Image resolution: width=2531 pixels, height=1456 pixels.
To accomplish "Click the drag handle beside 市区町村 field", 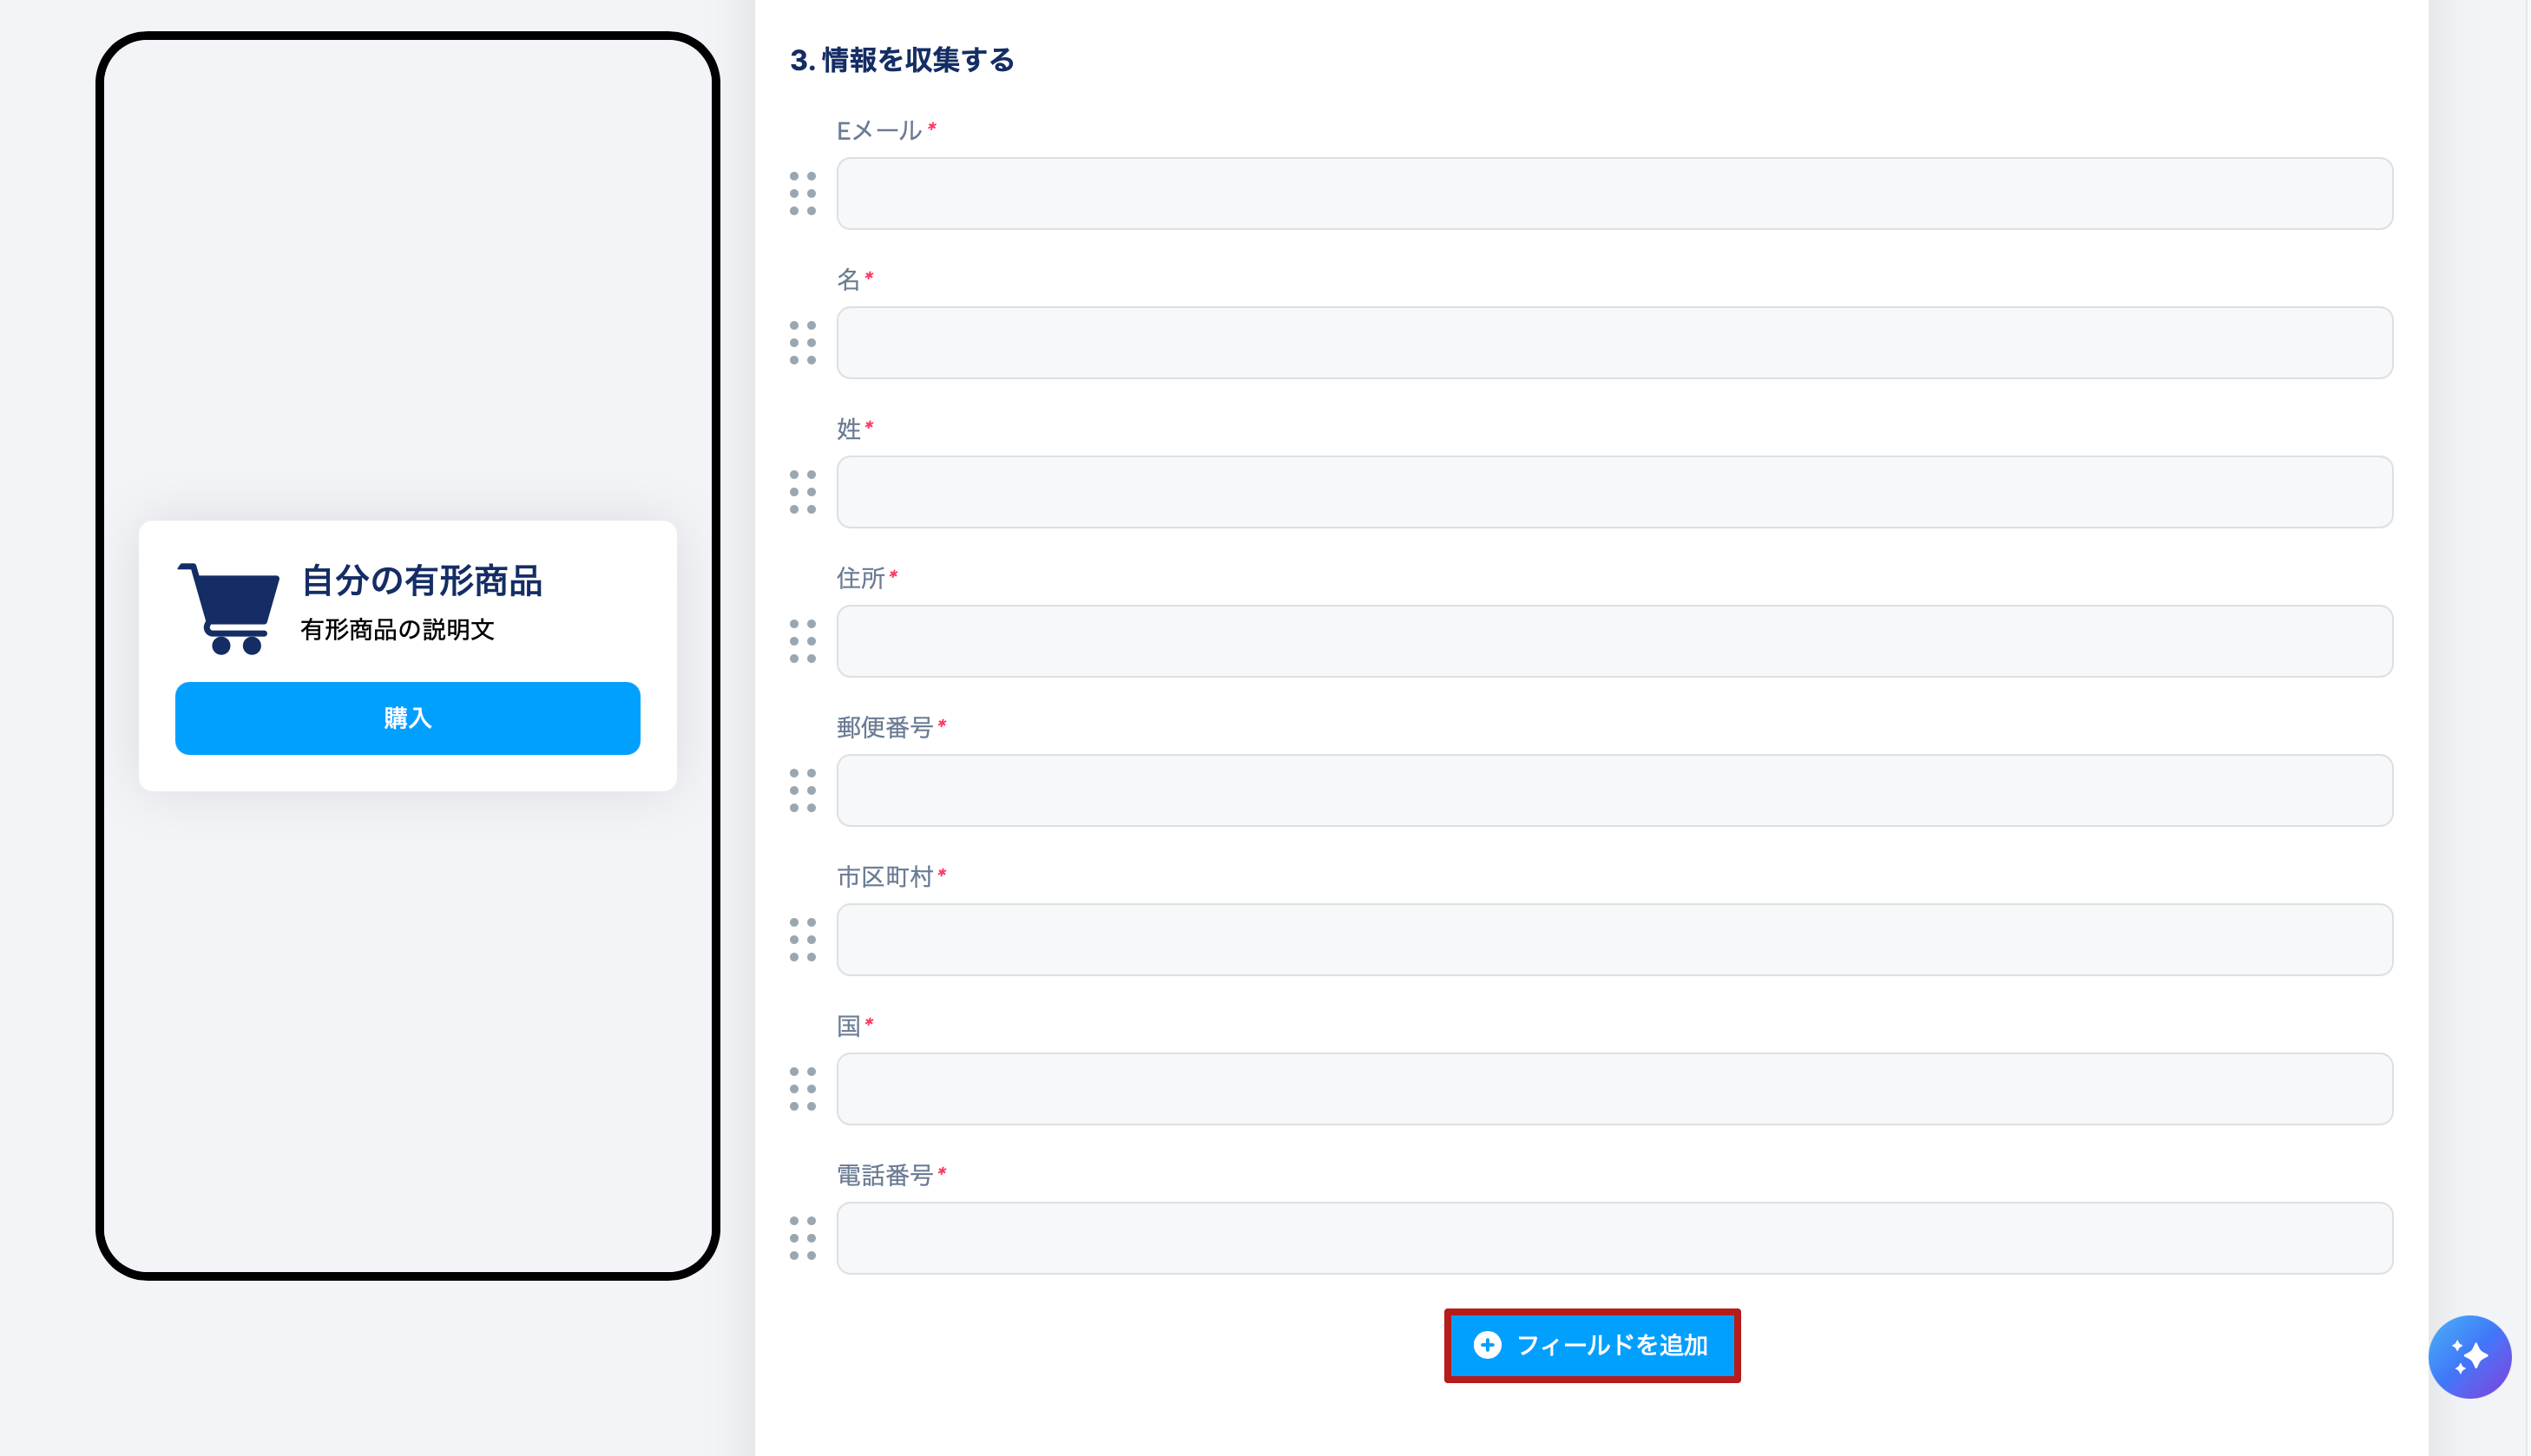I will coord(802,940).
